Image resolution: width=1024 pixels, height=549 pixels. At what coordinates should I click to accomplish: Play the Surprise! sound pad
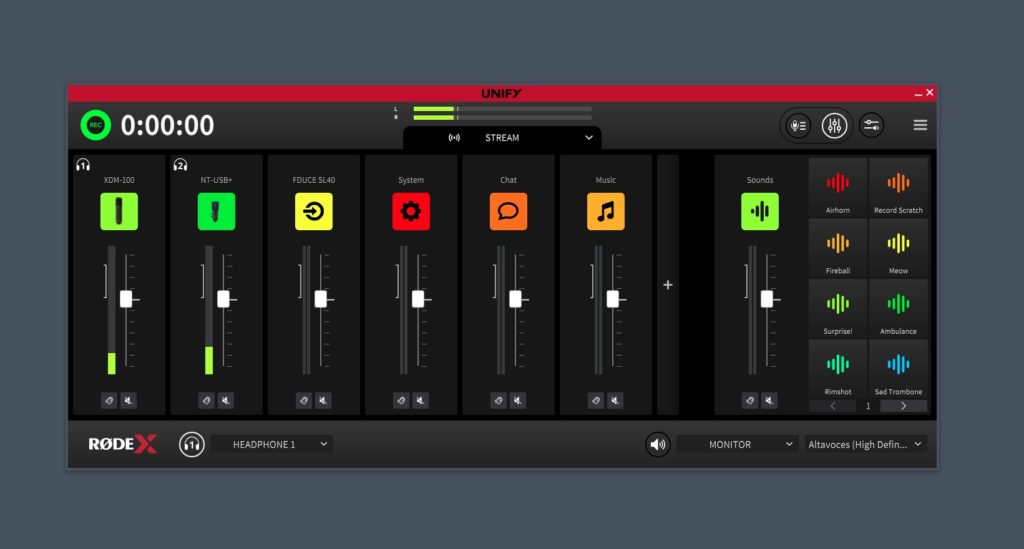coord(838,309)
